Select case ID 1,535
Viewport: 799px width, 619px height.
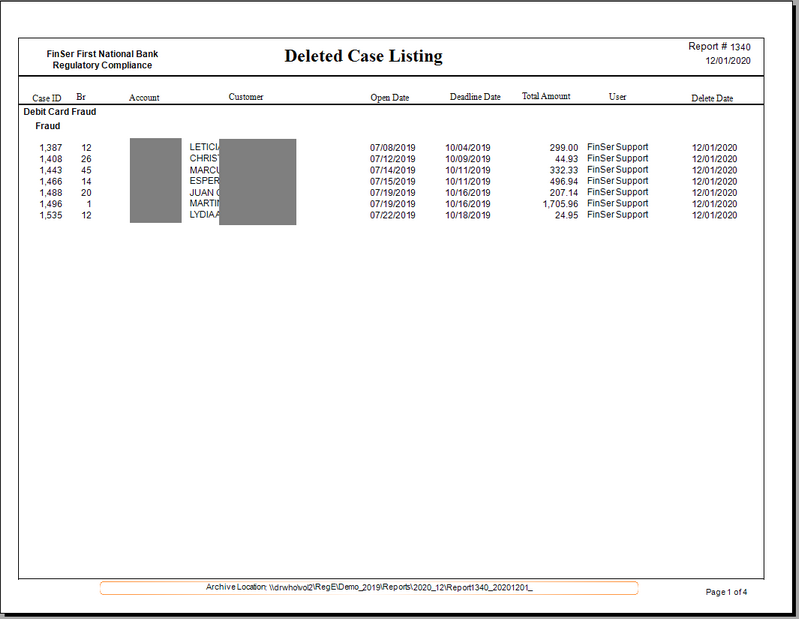click(x=51, y=215)
